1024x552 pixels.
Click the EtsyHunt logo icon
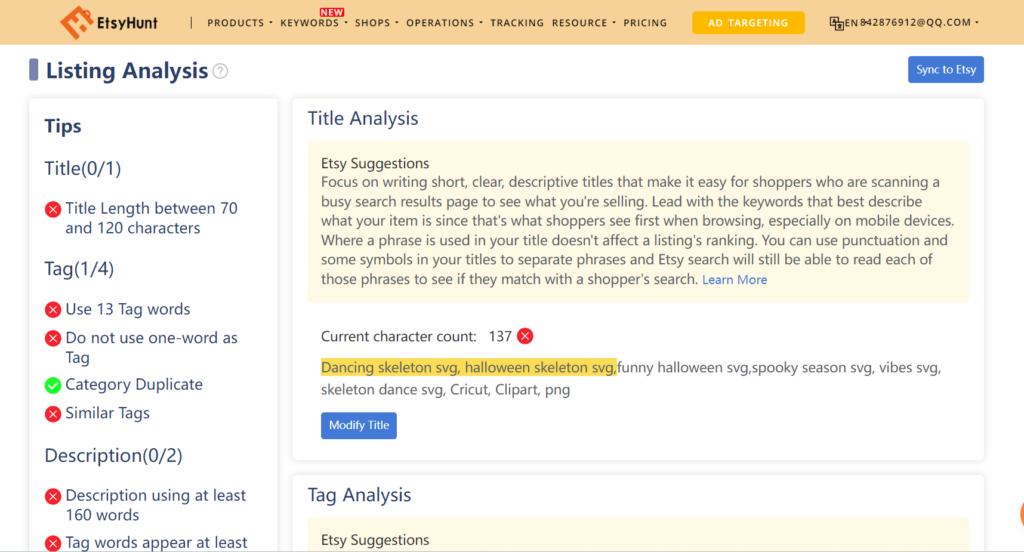point(76,22)
